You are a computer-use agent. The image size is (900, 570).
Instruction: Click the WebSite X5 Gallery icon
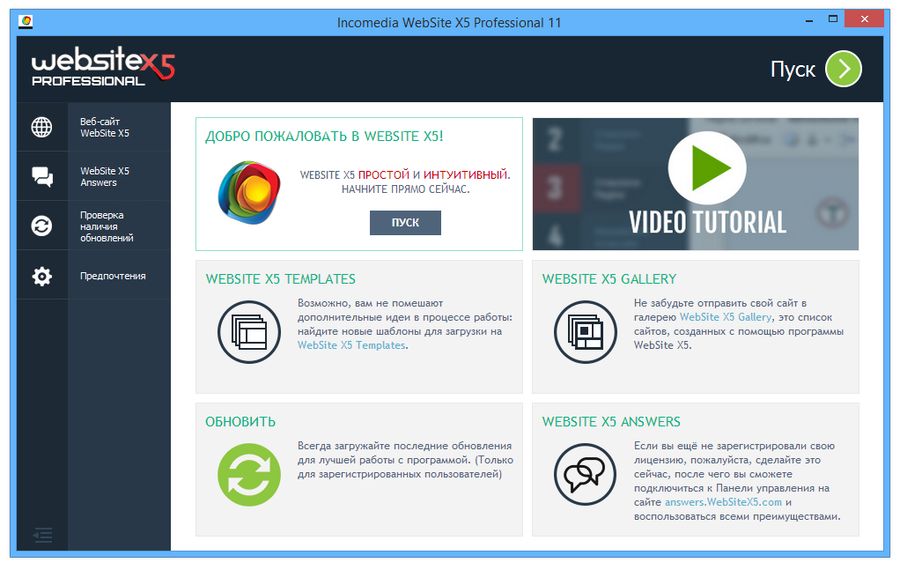pos(585,331)
